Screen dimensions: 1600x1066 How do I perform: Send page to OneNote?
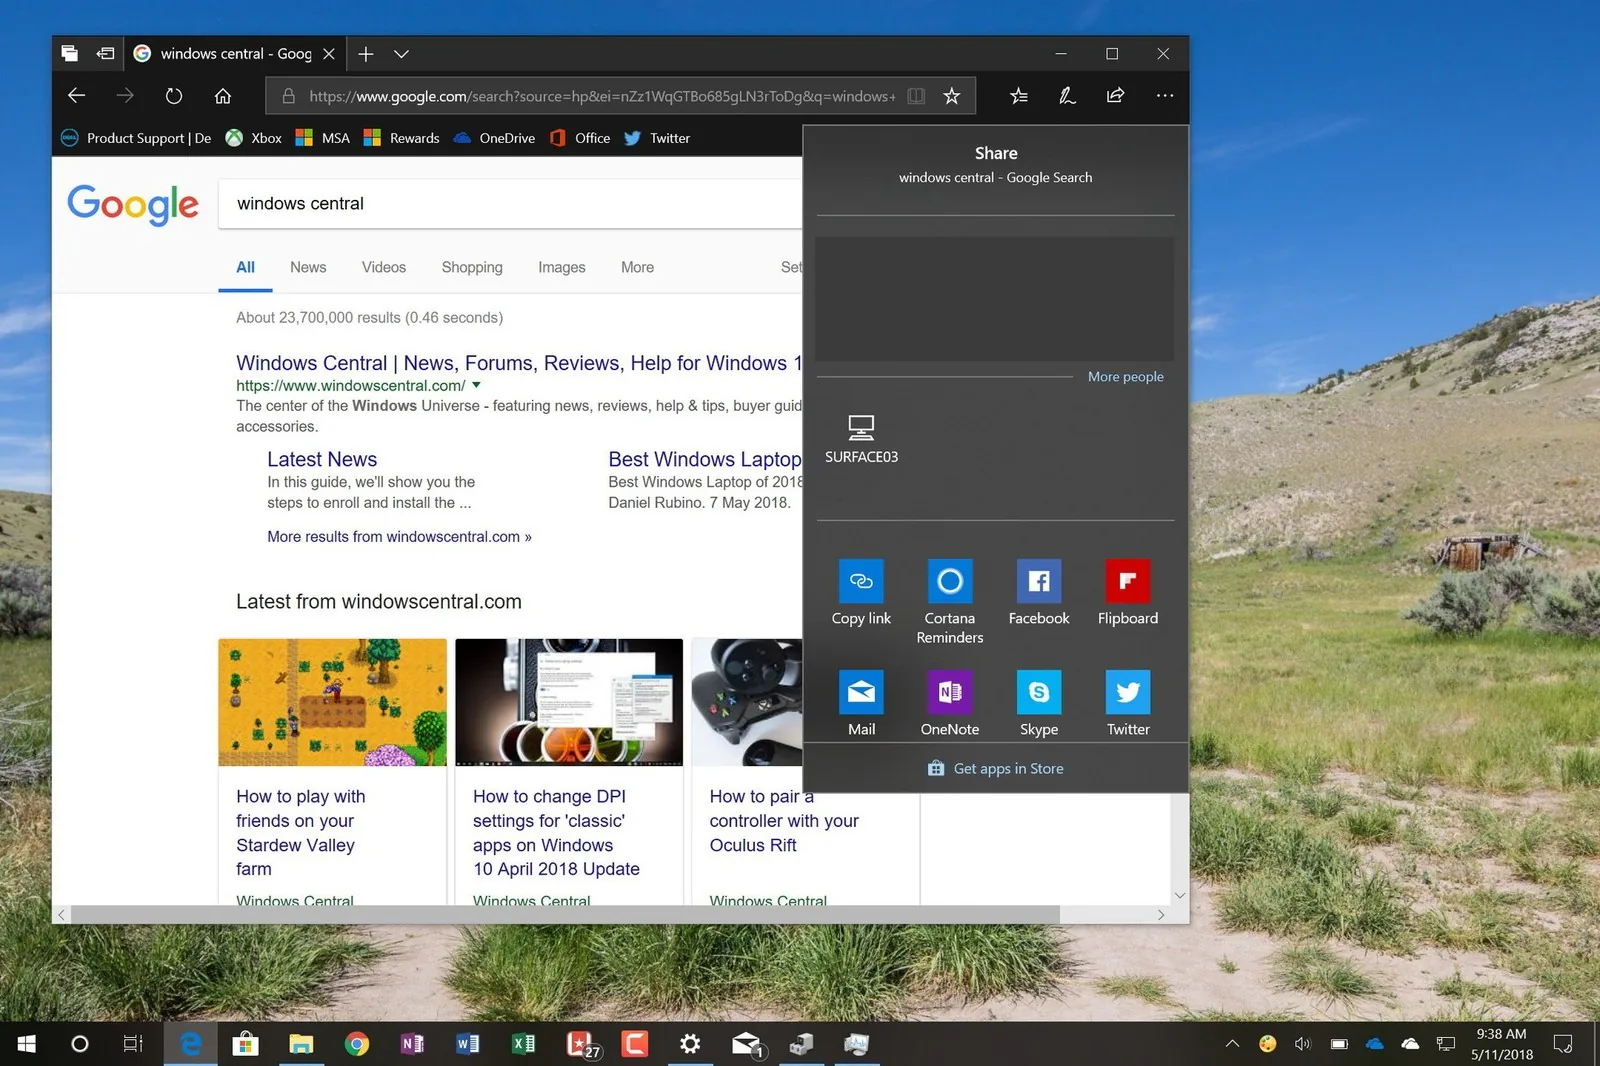click(950, 692)
